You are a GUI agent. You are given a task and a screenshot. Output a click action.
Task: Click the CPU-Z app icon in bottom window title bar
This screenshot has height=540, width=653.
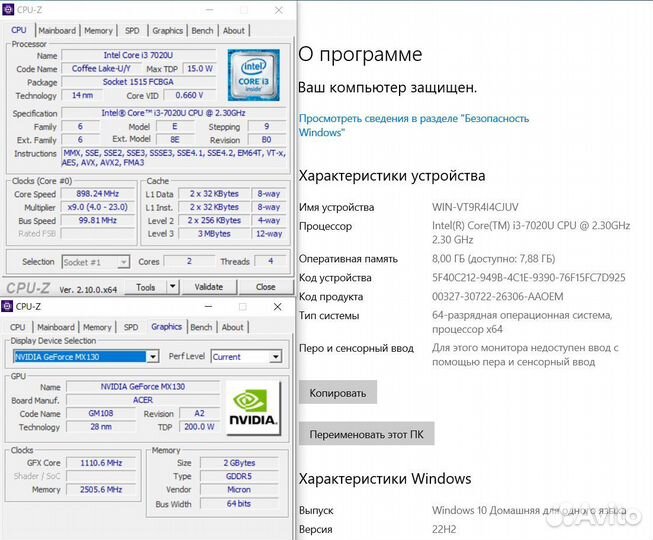[7, 306]
